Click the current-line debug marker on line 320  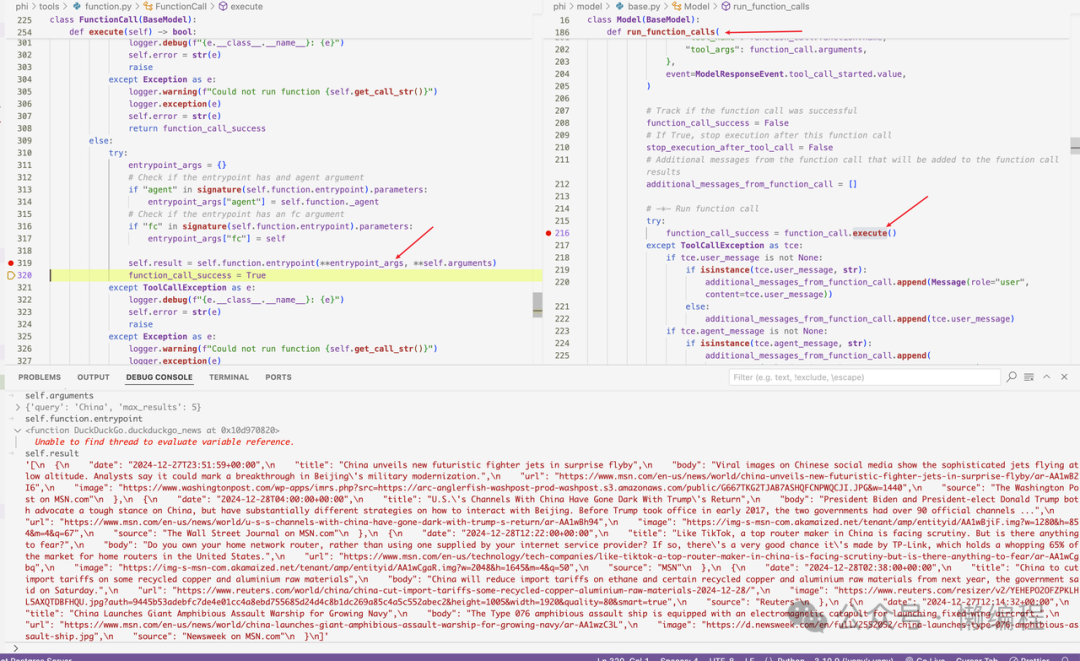coord(11,275)
